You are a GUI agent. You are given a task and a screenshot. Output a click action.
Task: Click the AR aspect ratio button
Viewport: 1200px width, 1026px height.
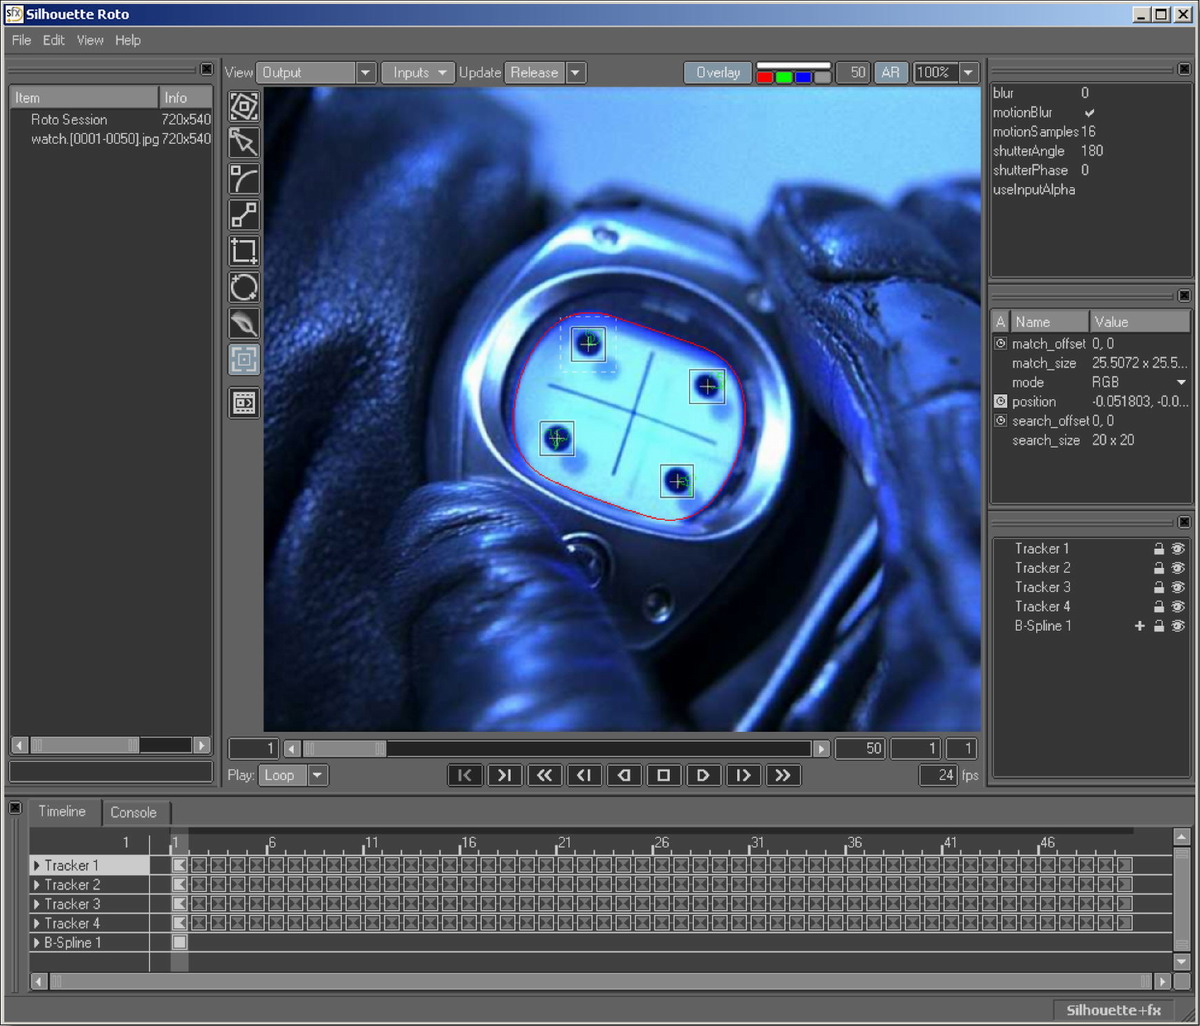(x=890, y=73)
